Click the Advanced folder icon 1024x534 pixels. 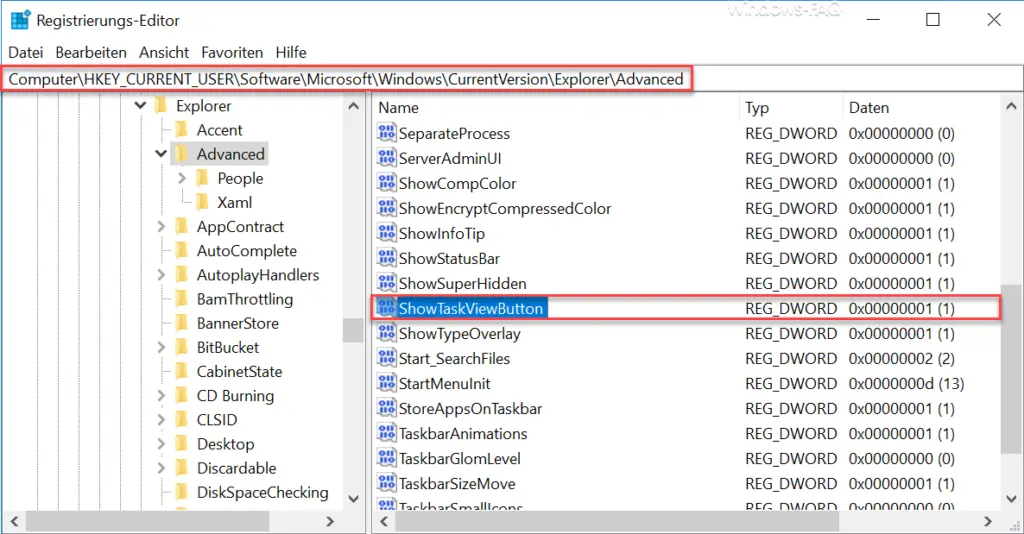[182, 154]
